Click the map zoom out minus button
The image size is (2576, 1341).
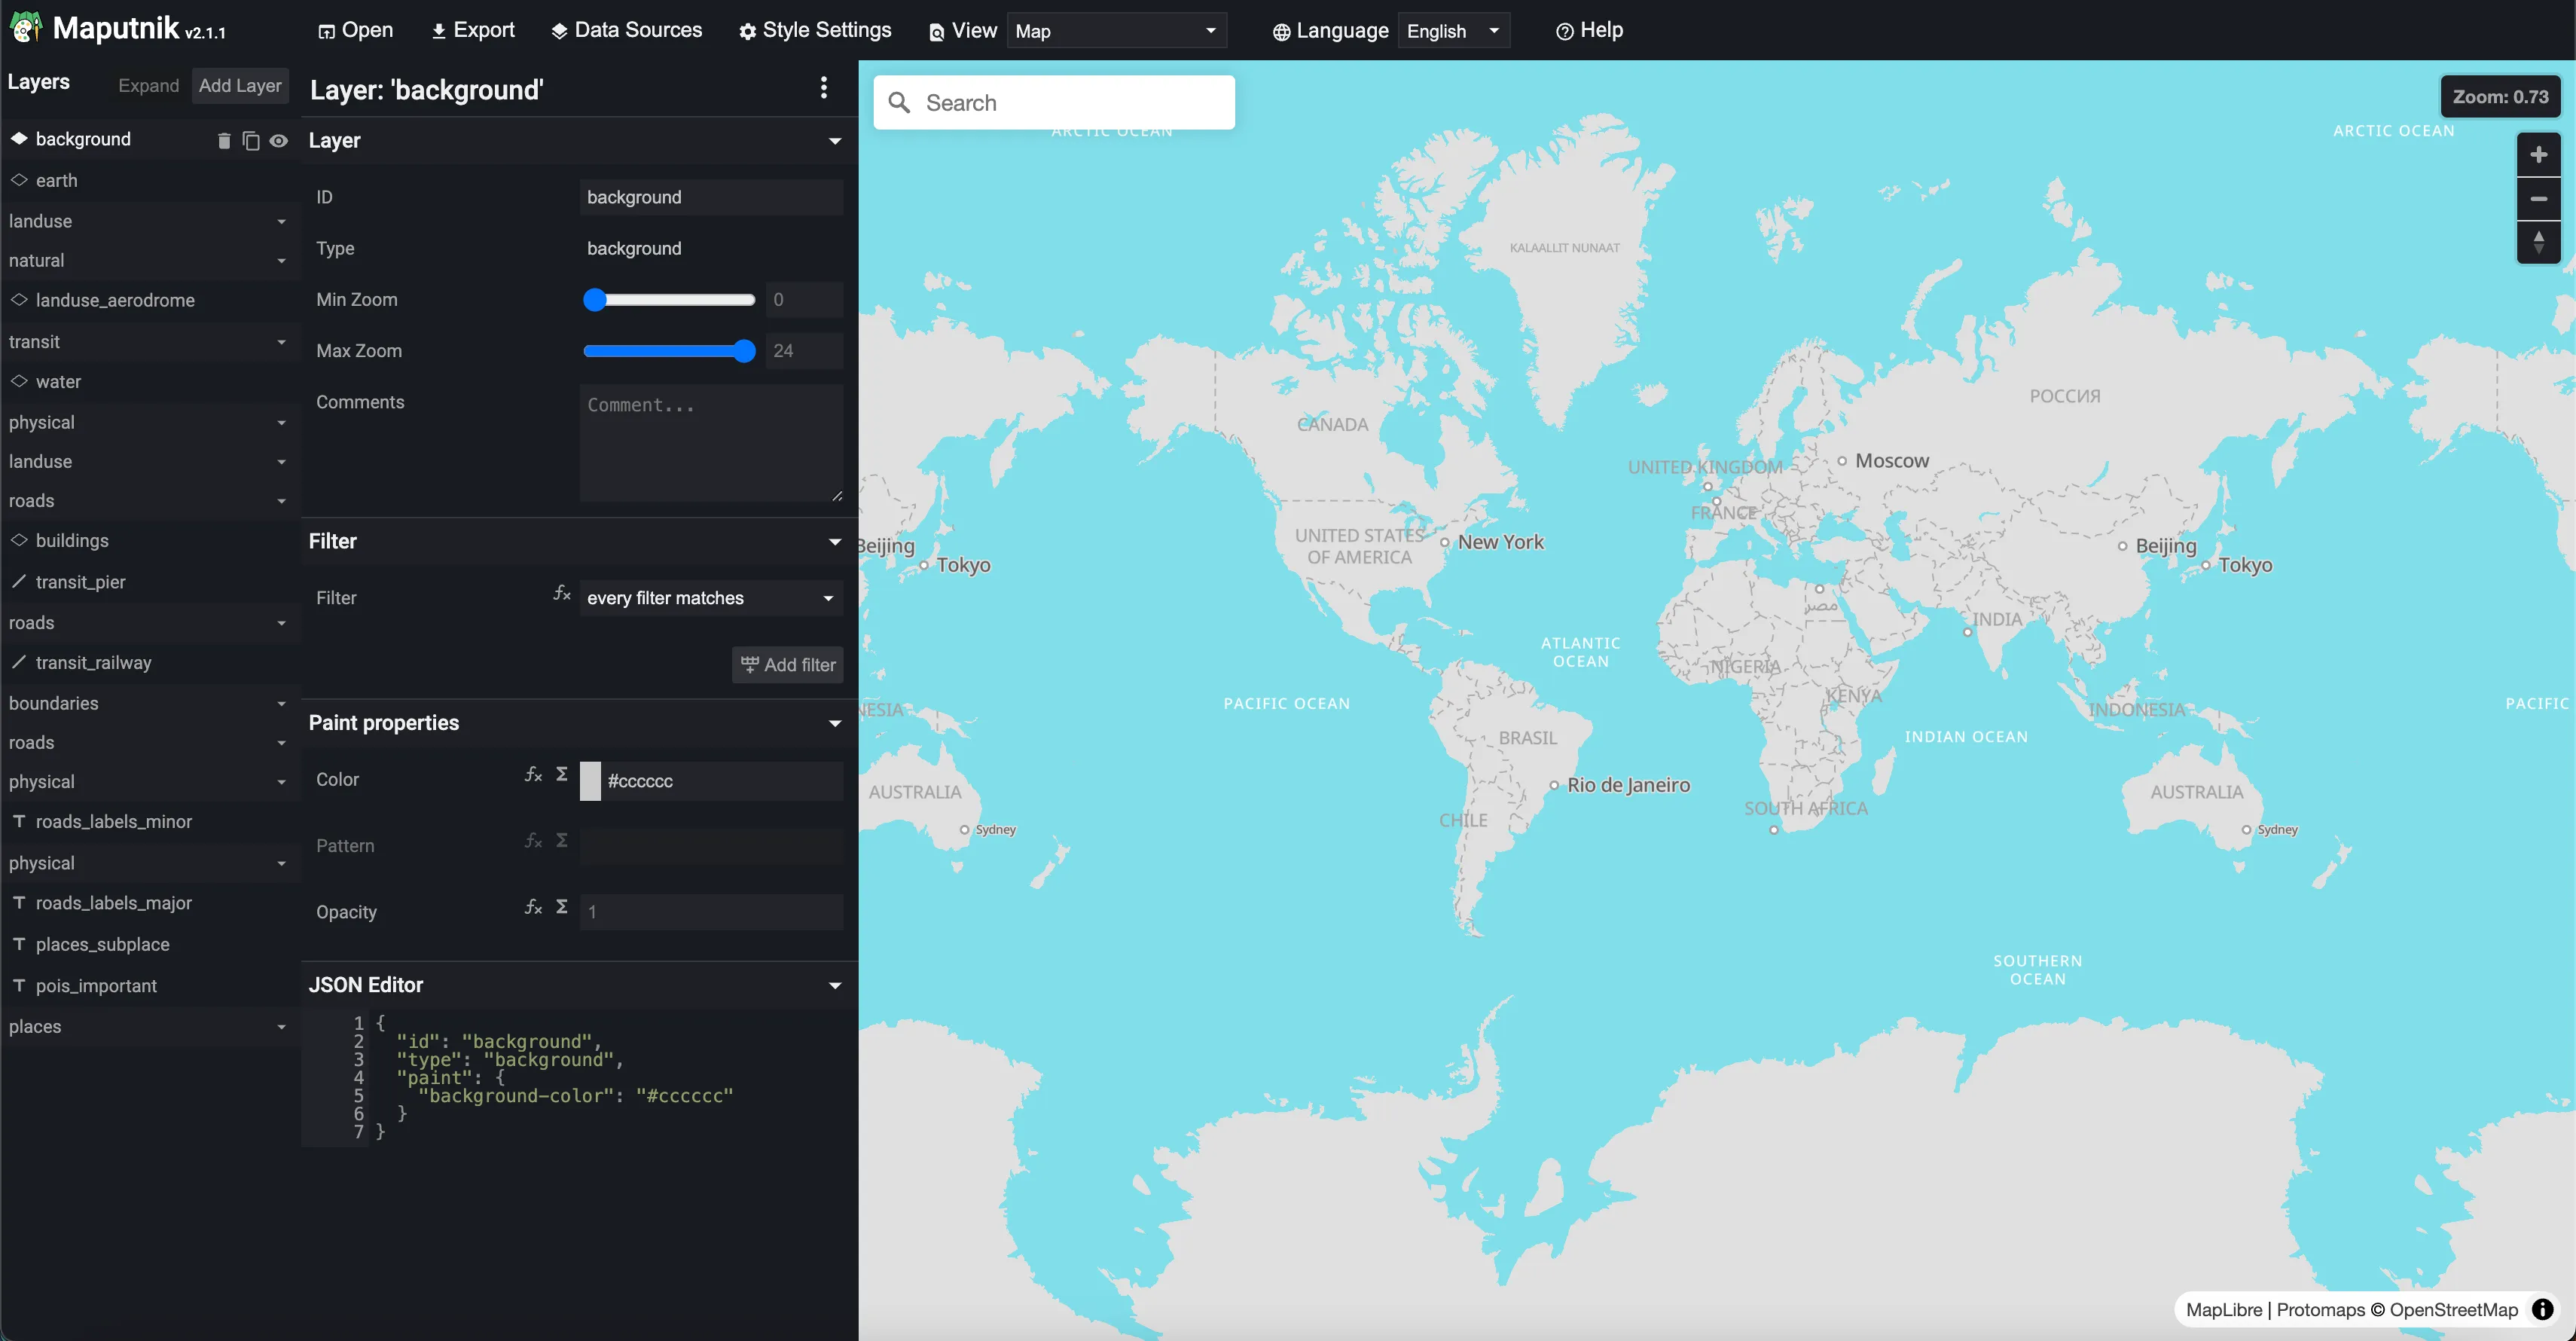[x=2538, y=199]
